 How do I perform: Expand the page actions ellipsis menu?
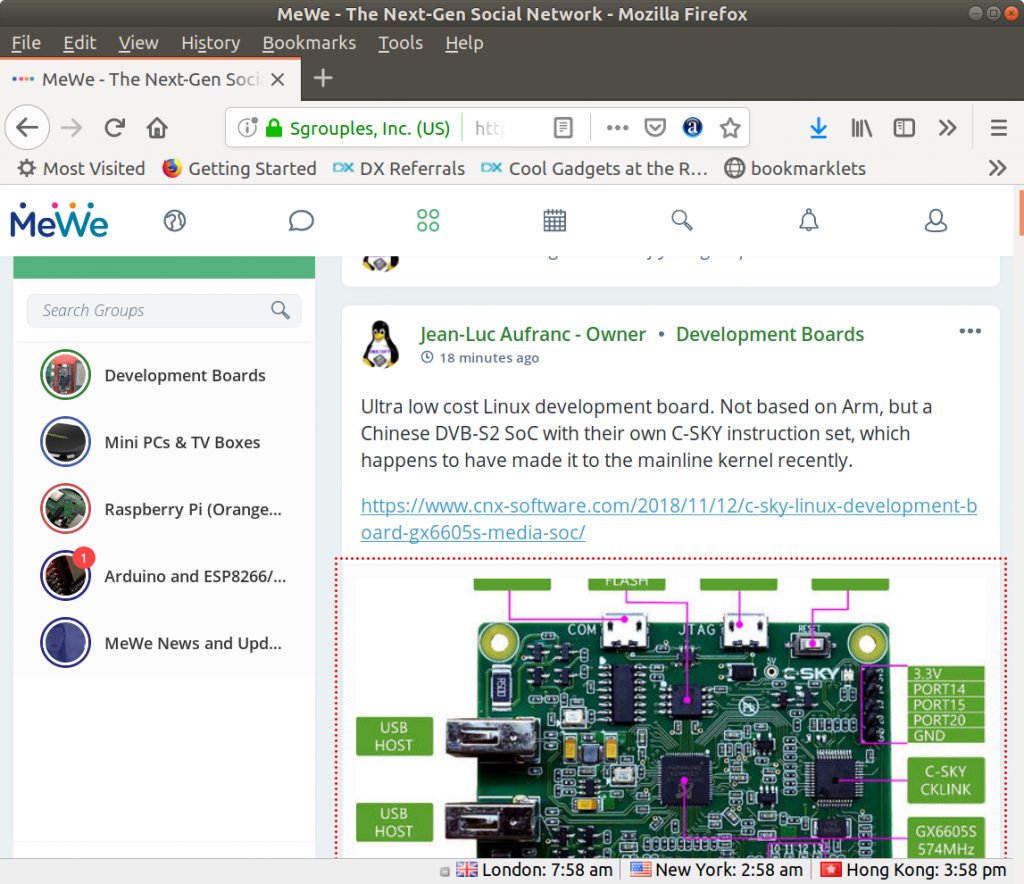pos(618,128)
